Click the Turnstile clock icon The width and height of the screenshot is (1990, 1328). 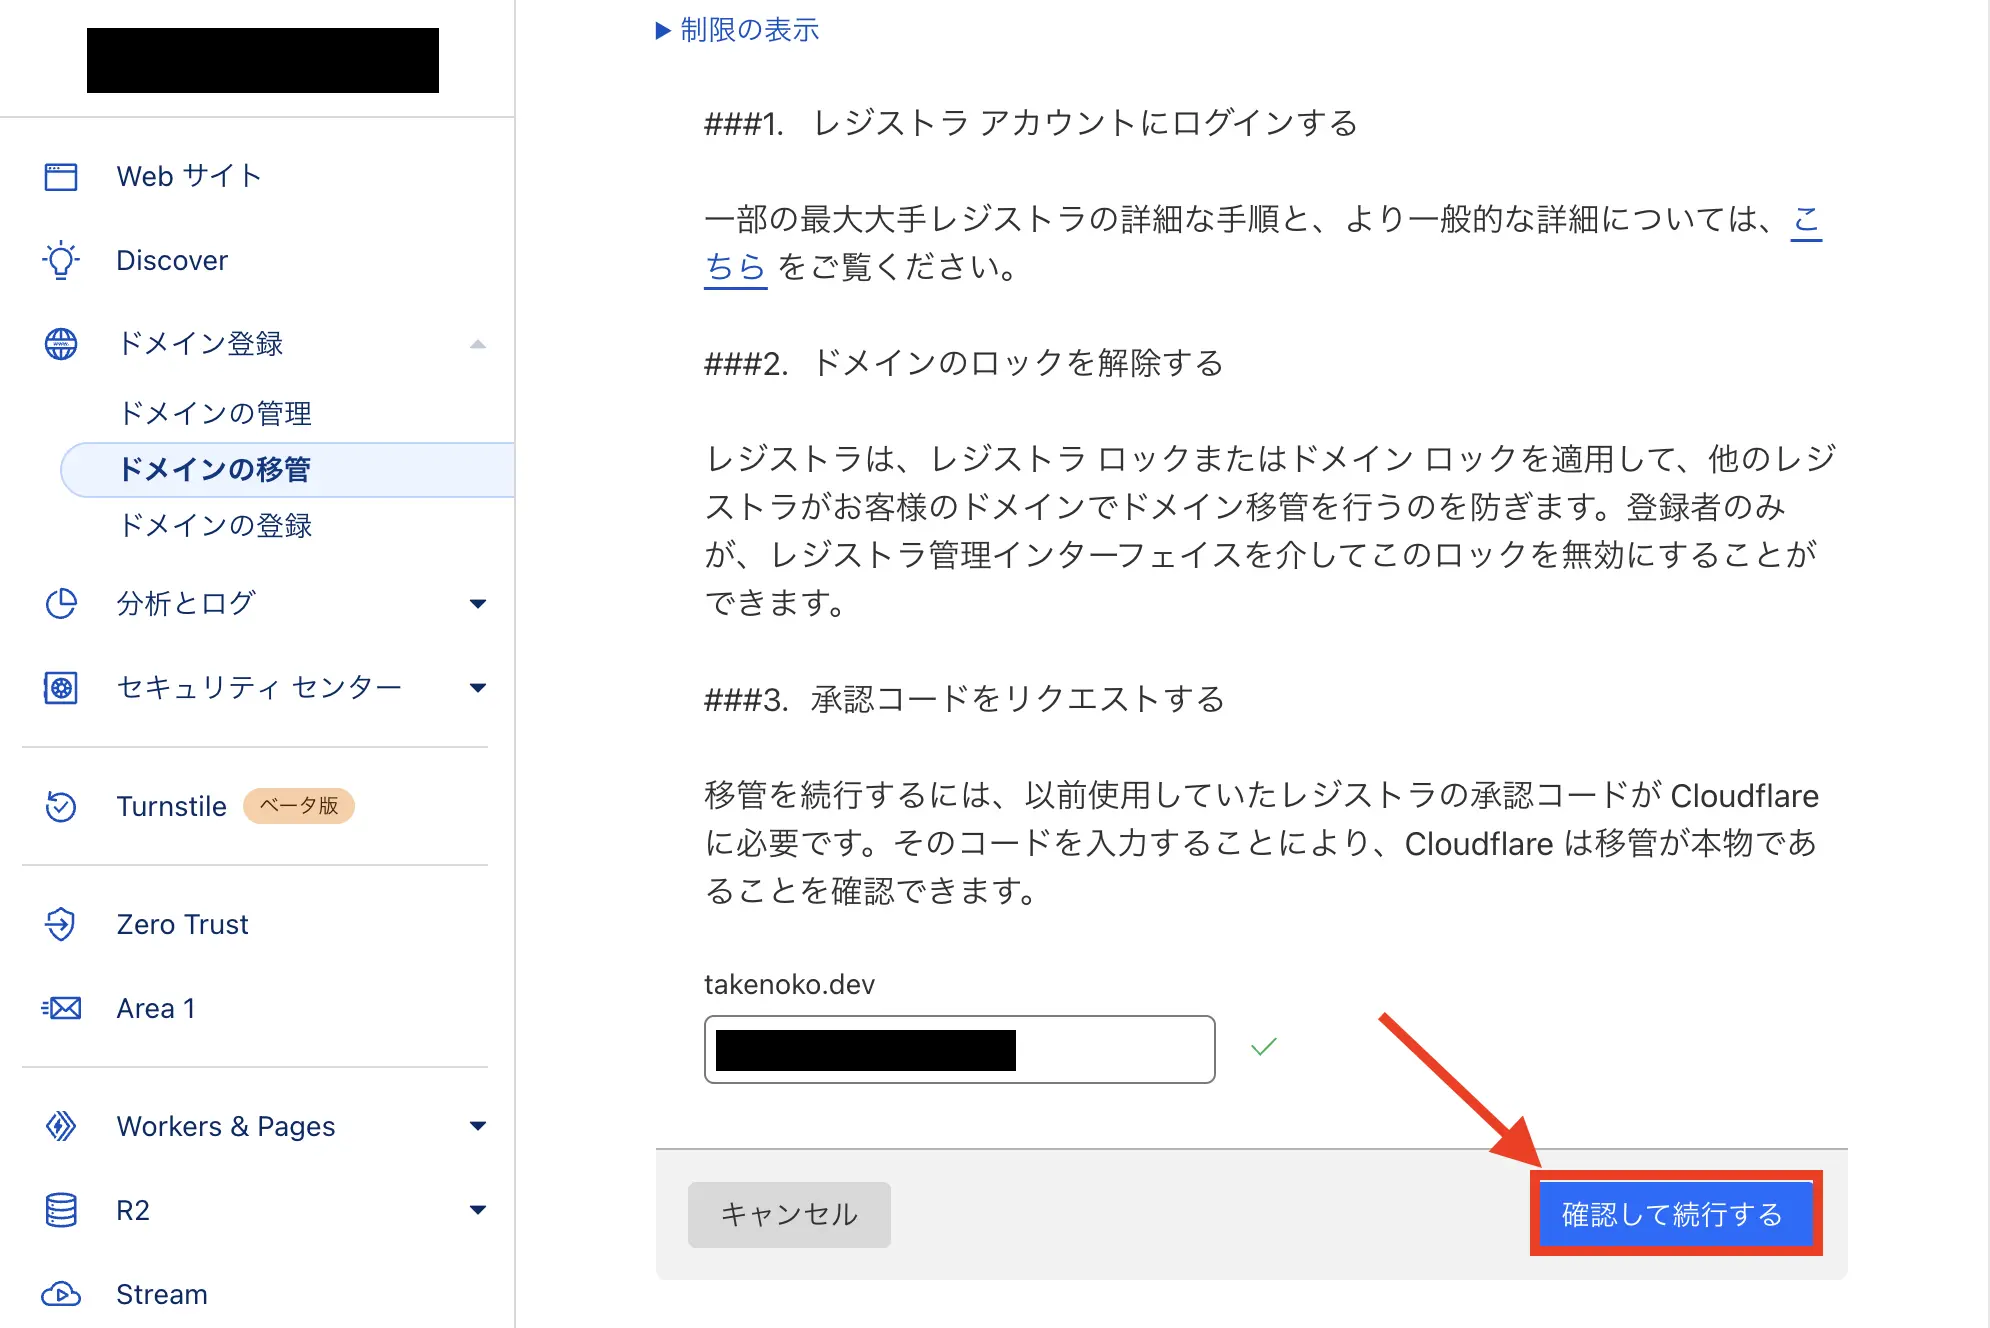pos(61,806)
